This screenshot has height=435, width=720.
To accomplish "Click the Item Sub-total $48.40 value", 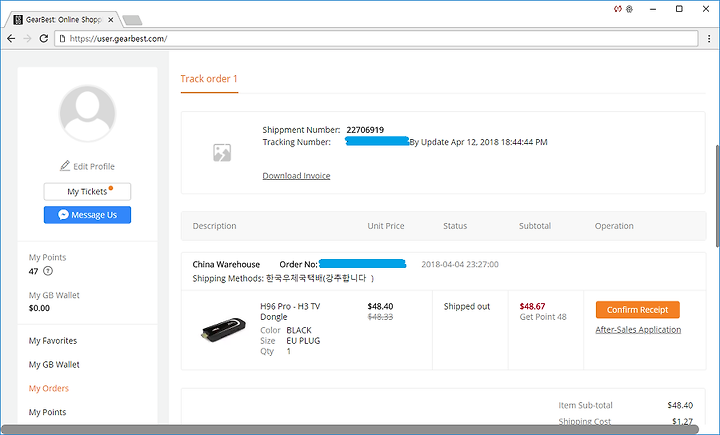I will pyautogui.click(x=680, y=405).
